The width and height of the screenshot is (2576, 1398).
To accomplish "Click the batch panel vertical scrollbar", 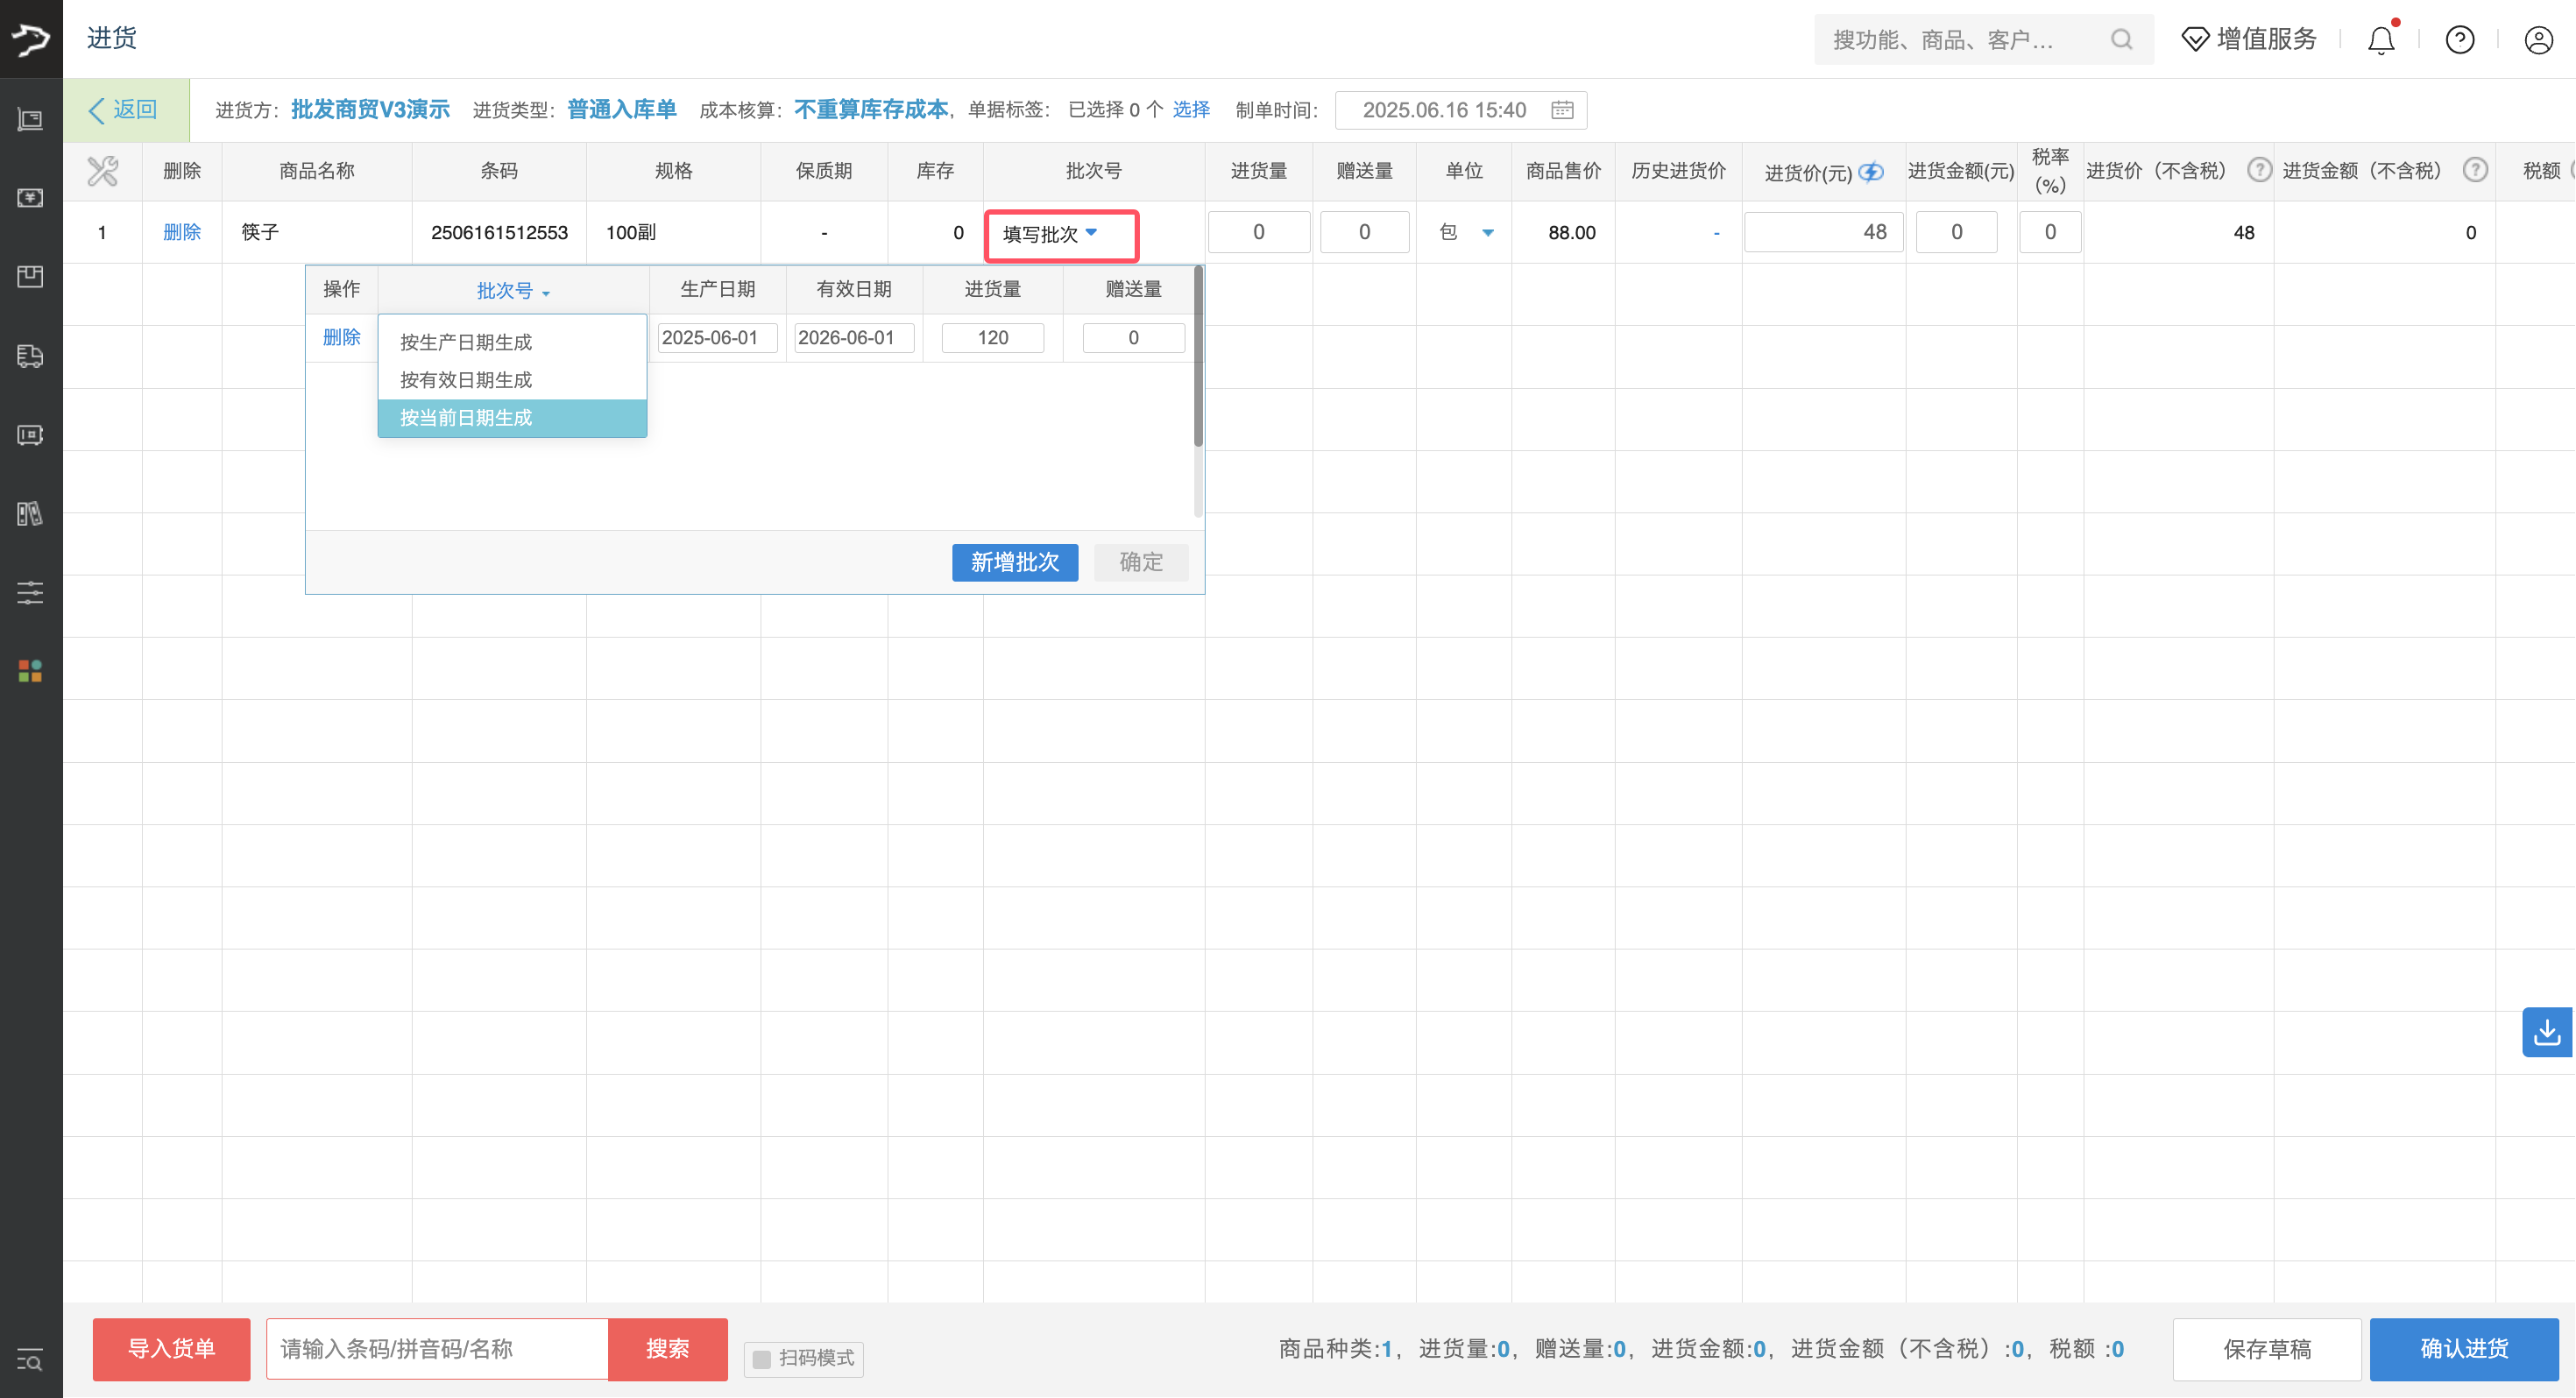I will click(x=1198, y=357).
